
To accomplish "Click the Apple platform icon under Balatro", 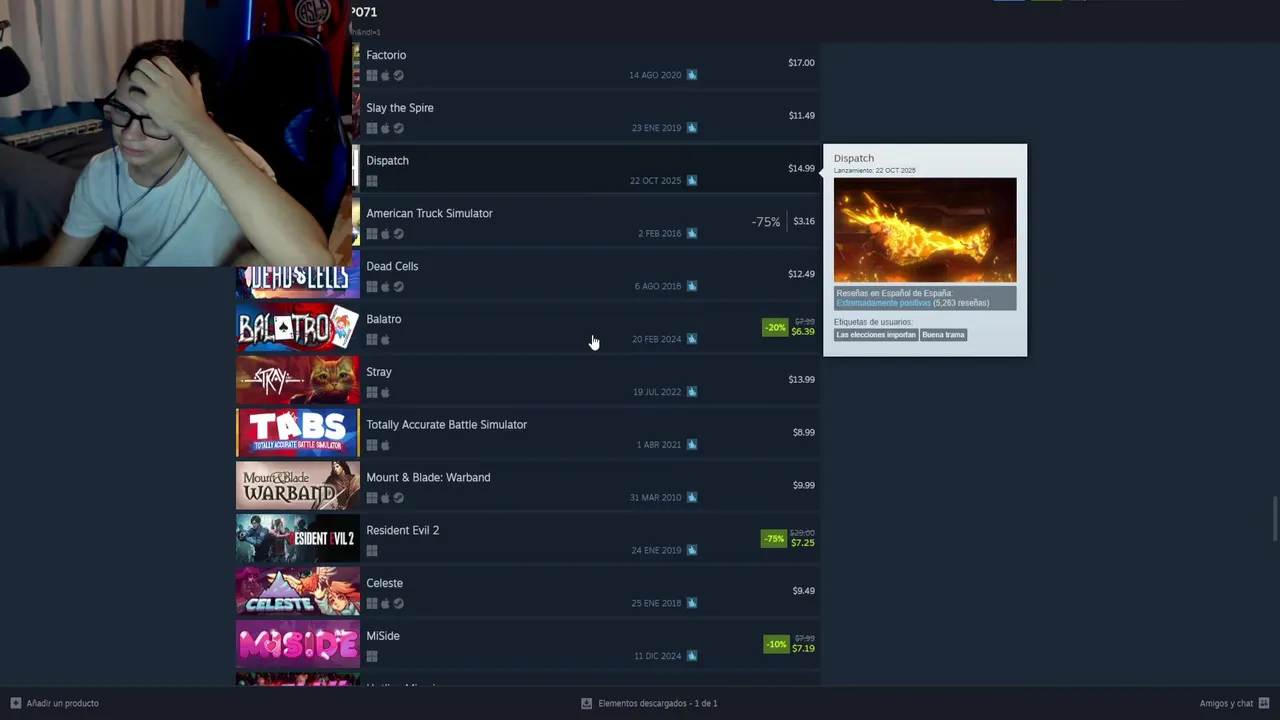I will tap(385, 340).
